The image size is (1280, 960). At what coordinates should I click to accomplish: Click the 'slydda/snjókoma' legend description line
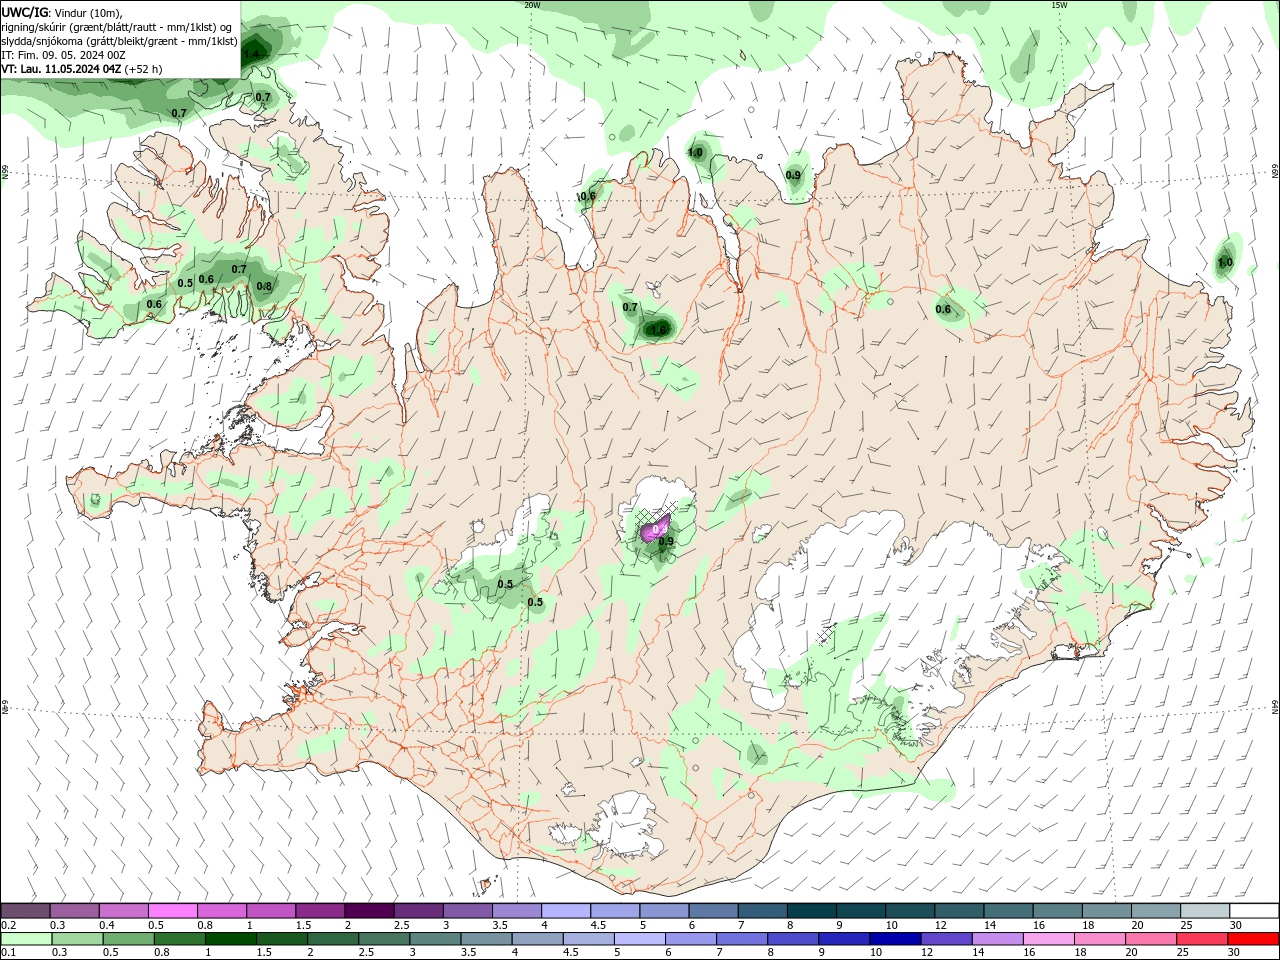pos(119,41)
